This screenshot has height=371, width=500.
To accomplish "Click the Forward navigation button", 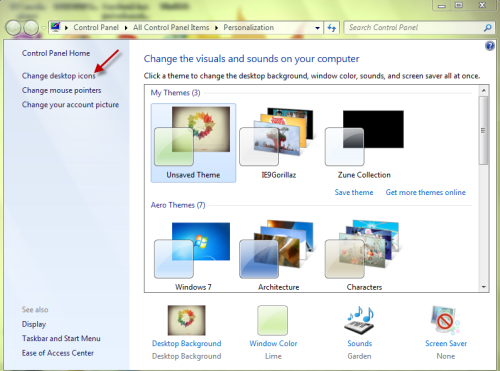I will click(31, 28).
